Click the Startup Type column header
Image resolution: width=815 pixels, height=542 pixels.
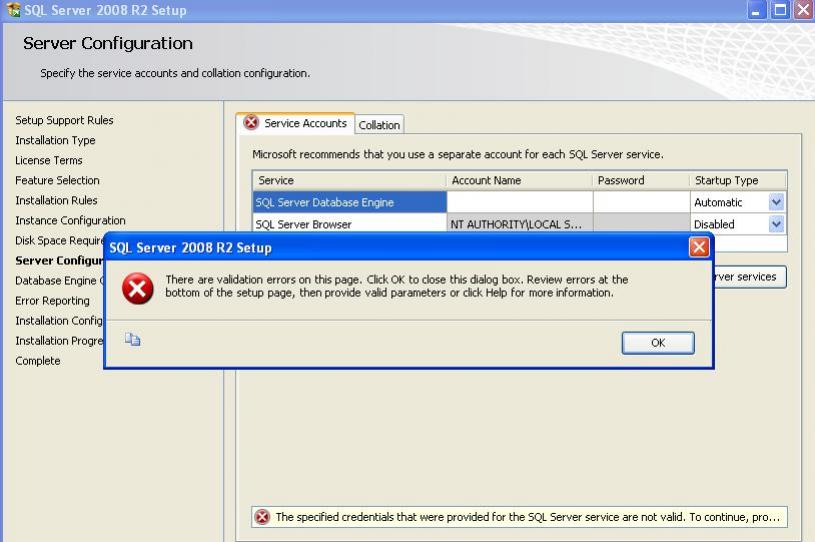click(x=738, y=180)
